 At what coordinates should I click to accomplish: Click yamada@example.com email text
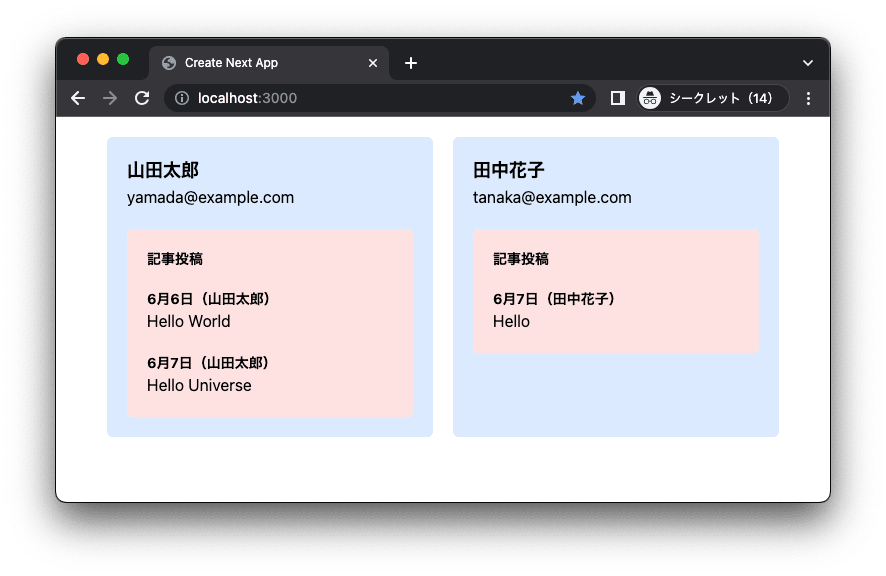click(x=210, y=197)
